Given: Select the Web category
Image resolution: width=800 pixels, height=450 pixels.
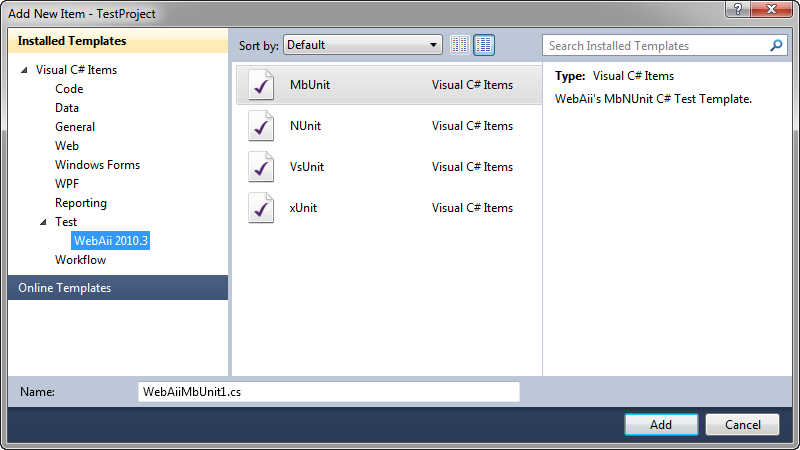Looking at the screenshot, I should (67, 146).
